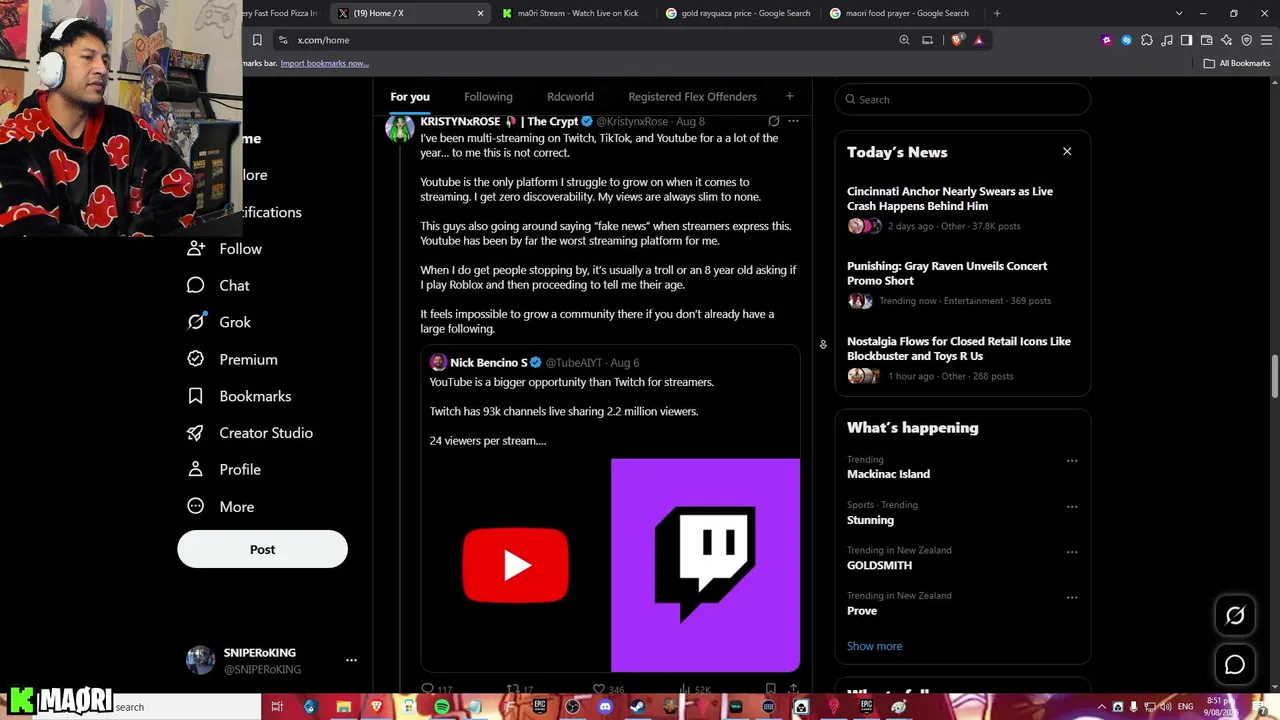This screenshot has height=720, width=1280.
Task: Open the Follow item in the sidebar
Action: pos(224,249)
